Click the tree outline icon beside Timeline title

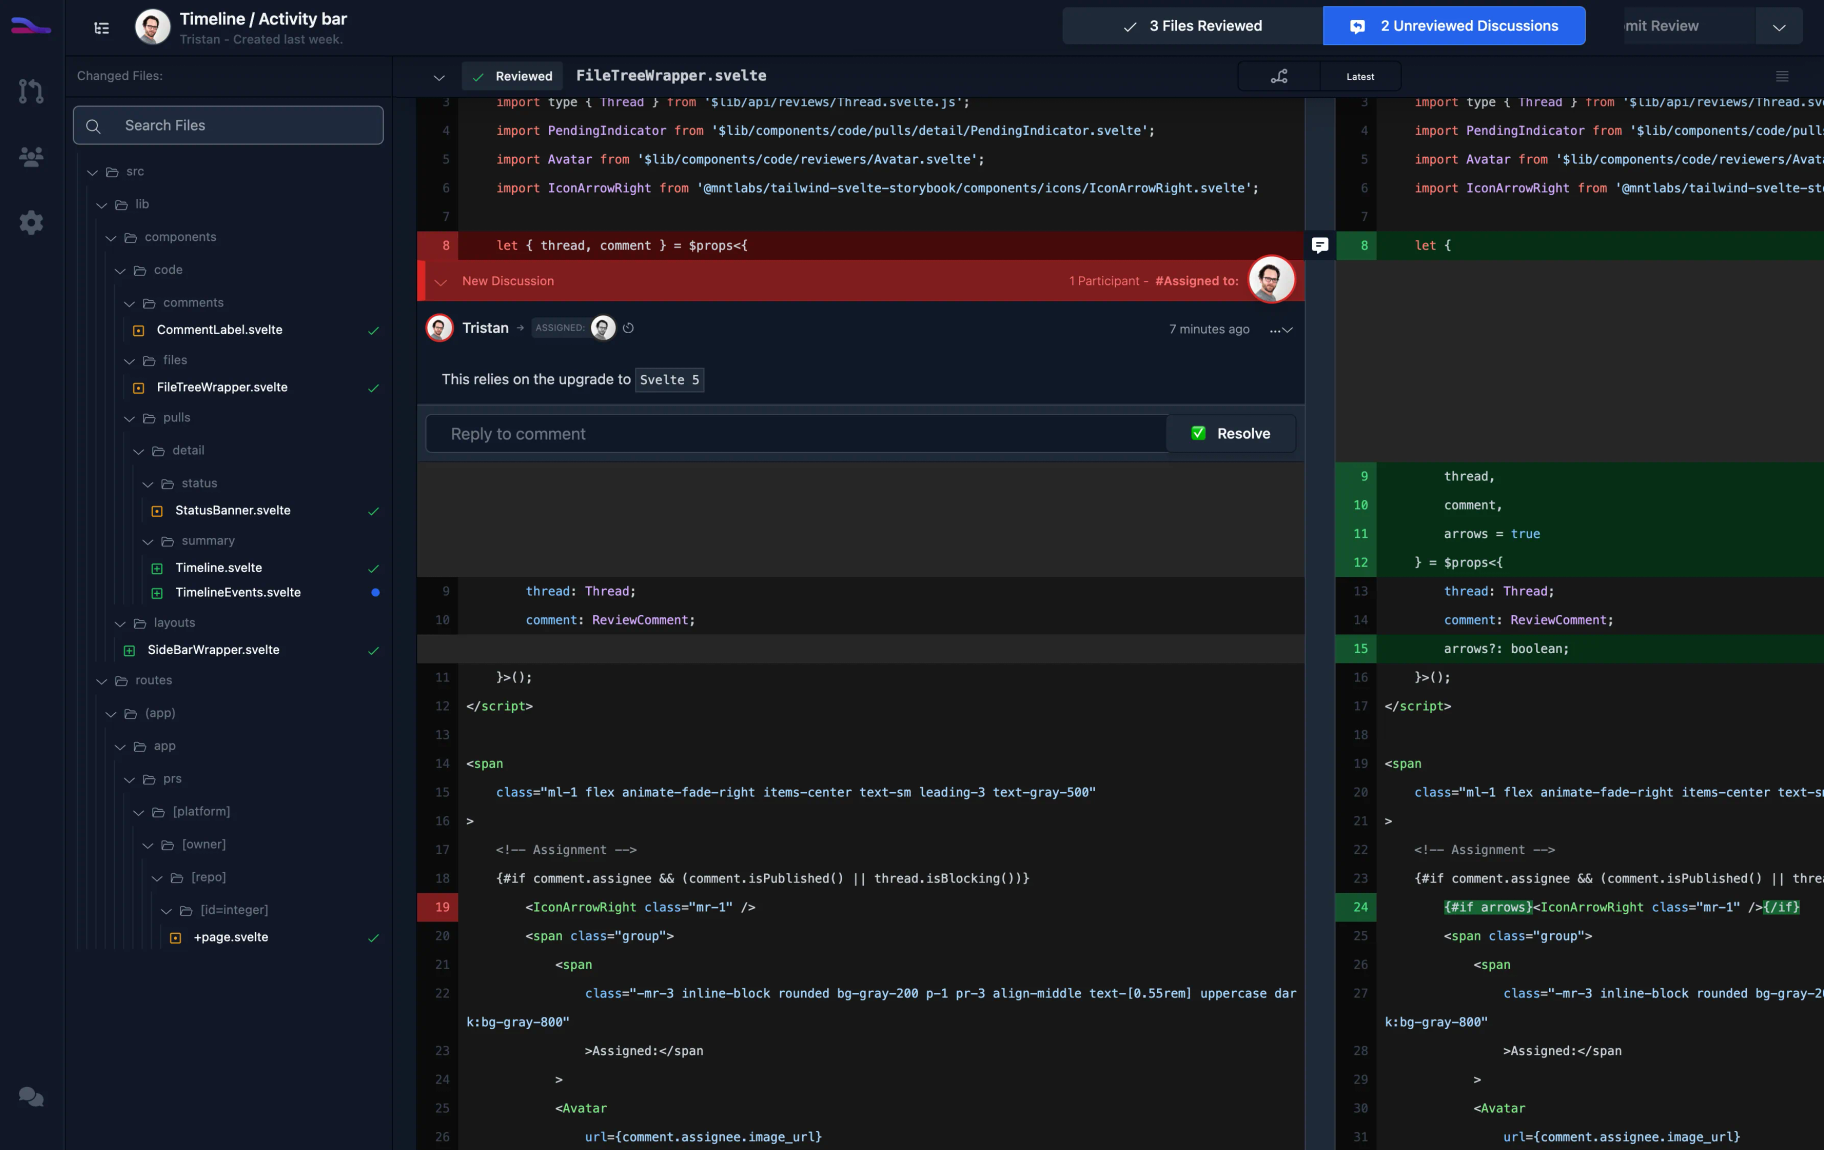coord(101,28)
